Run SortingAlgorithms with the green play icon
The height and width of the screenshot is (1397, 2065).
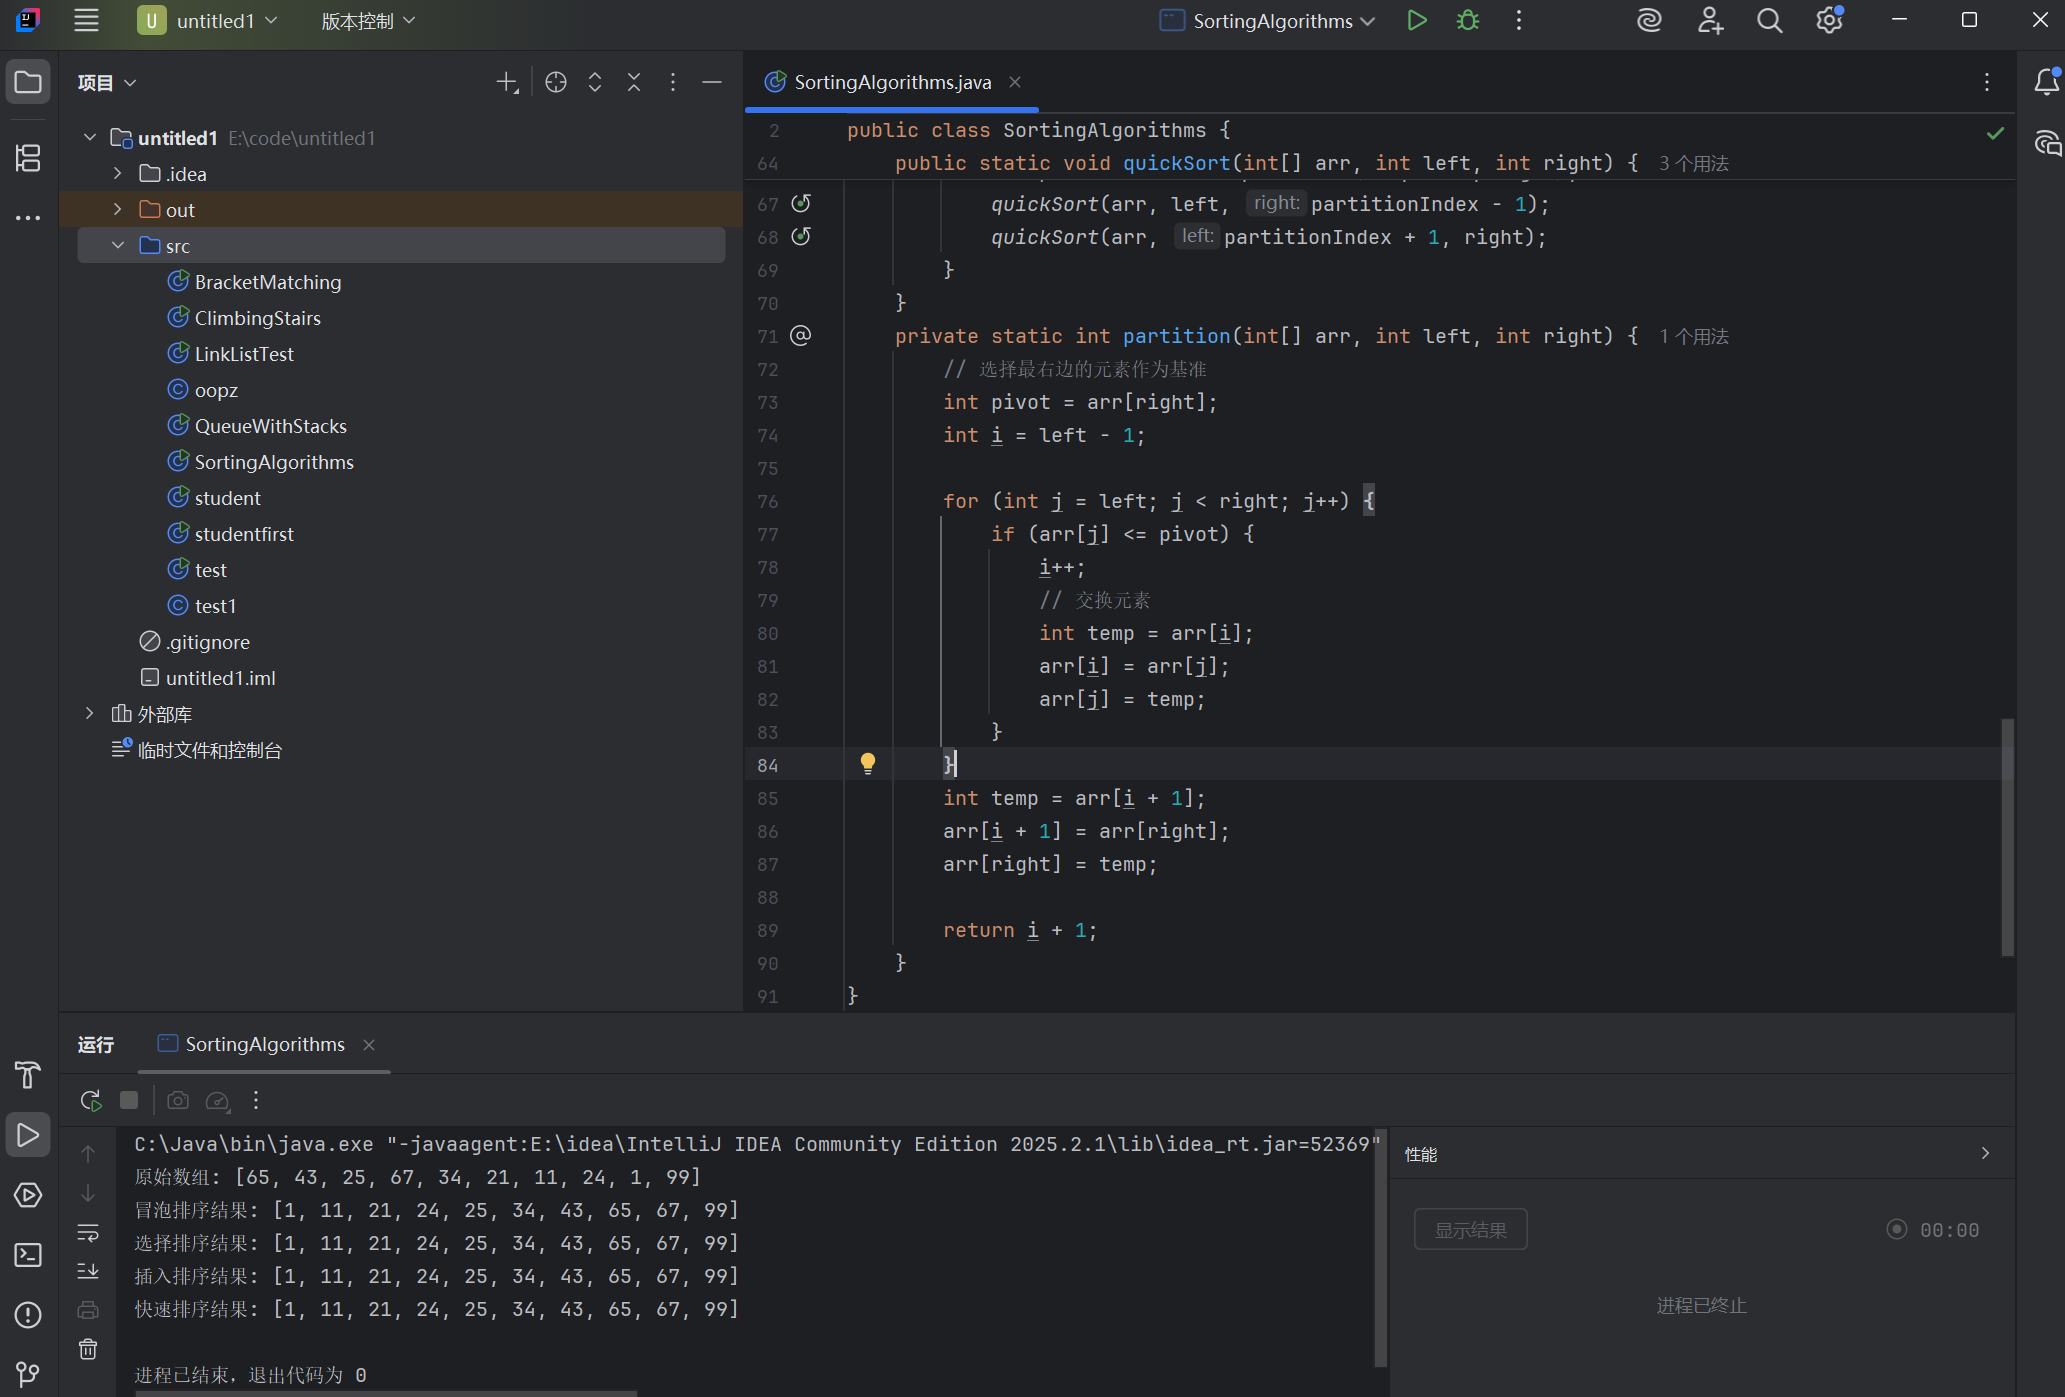pyautogui.click(x=1416, y=20)
